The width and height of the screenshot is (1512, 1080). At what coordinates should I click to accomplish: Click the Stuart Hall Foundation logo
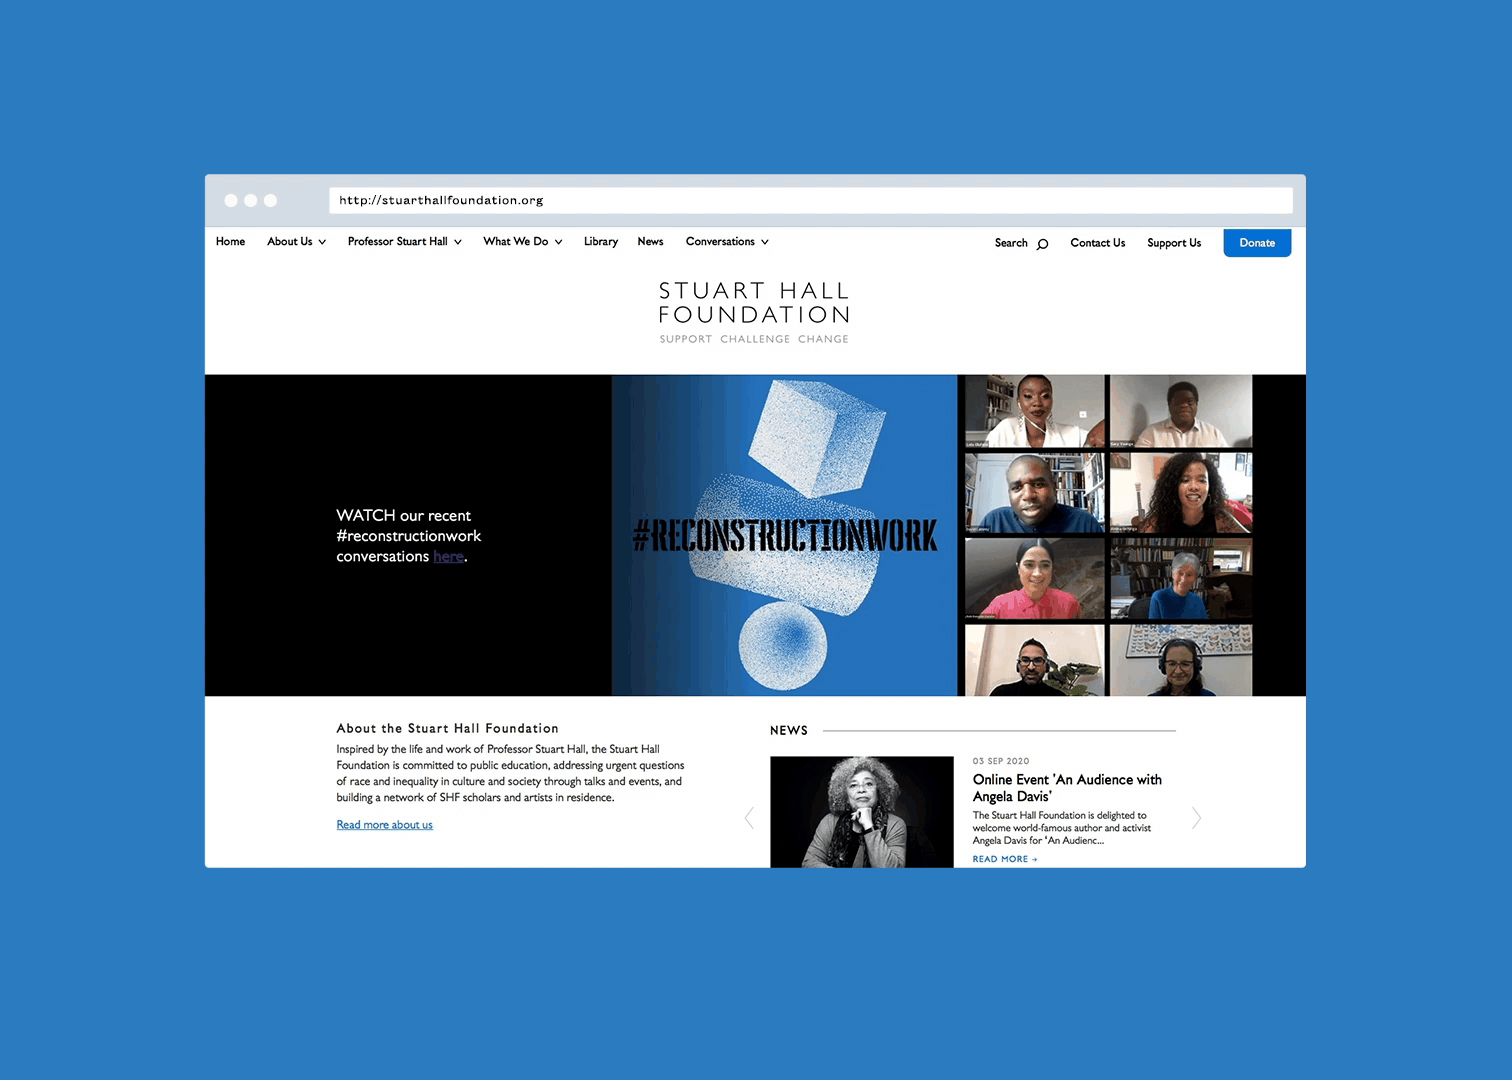pos(754,312)
